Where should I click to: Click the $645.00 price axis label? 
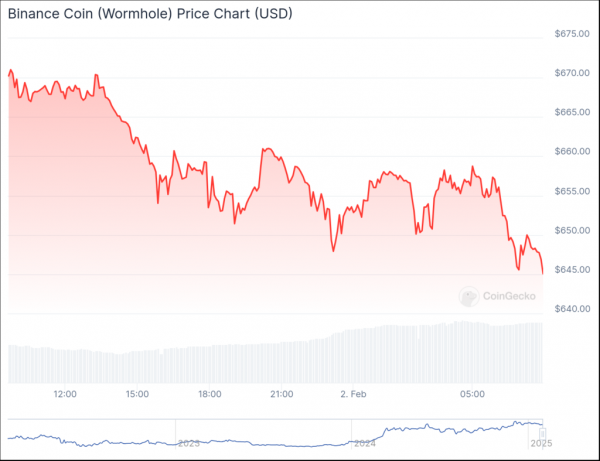click(572, 270)
